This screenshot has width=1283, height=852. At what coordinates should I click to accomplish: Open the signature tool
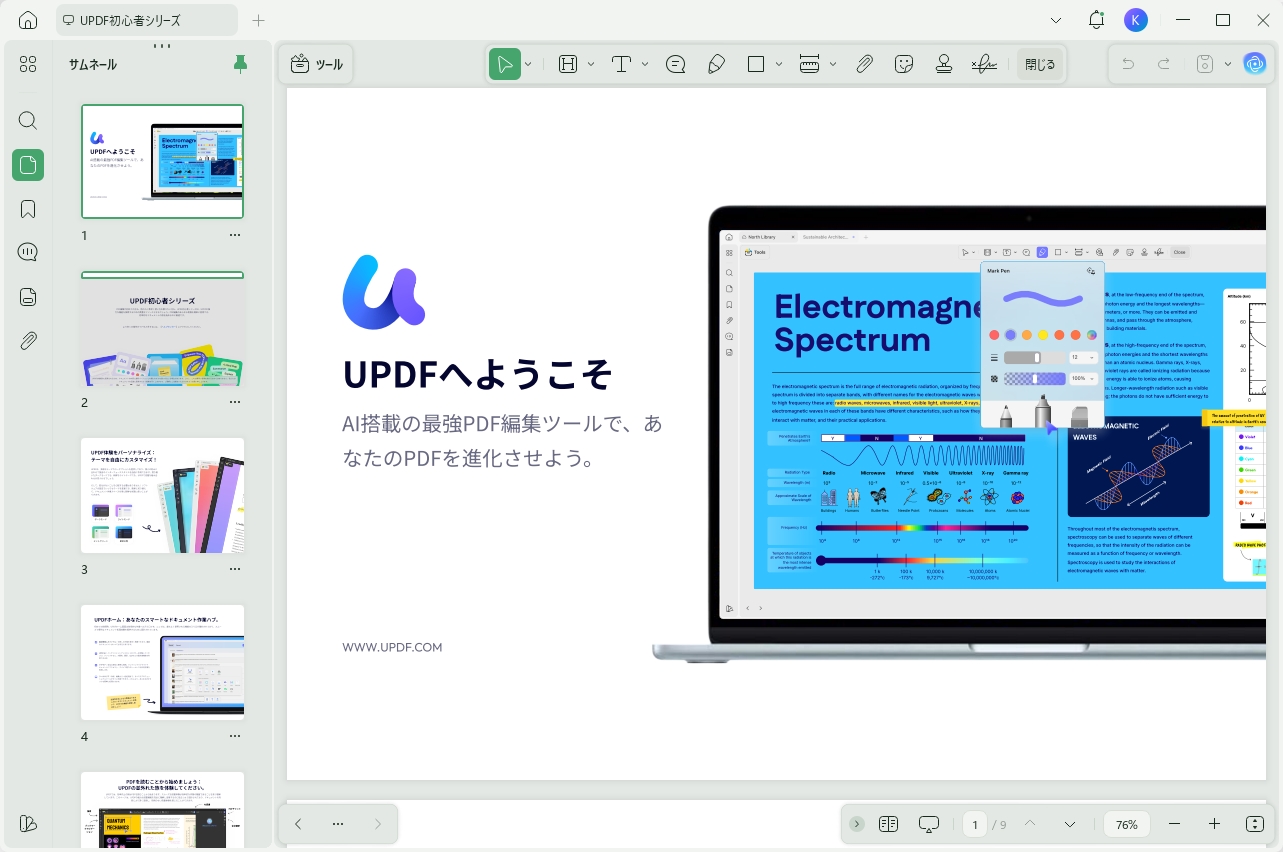pyautogui.click(x=984, y=64)
